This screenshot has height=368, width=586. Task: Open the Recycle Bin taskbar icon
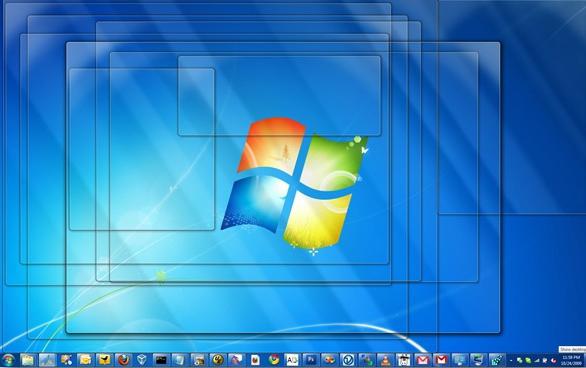coord(179,360)
